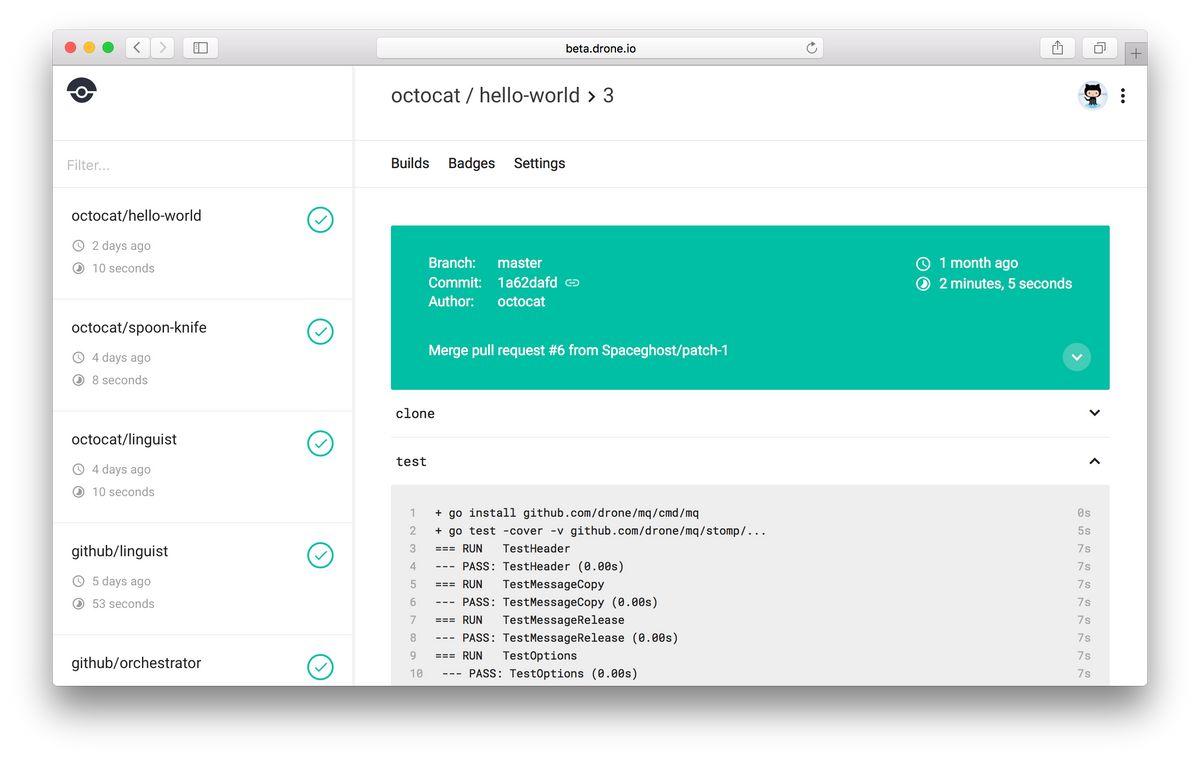Viewport: 1200px width, 761px height.
Task: Open the three-dot options menu
Action: click(1123, 96)
